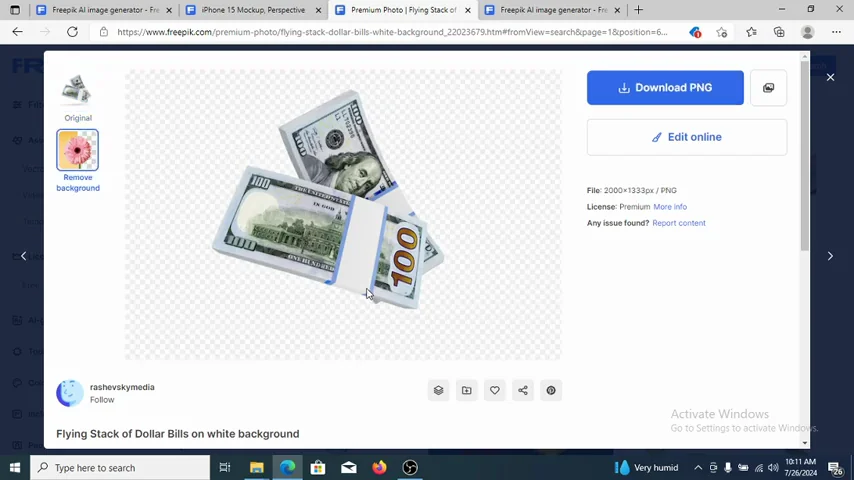This screenshot has width=854, height=480.
Task: Click the Report content link
Action: (679, 223)
